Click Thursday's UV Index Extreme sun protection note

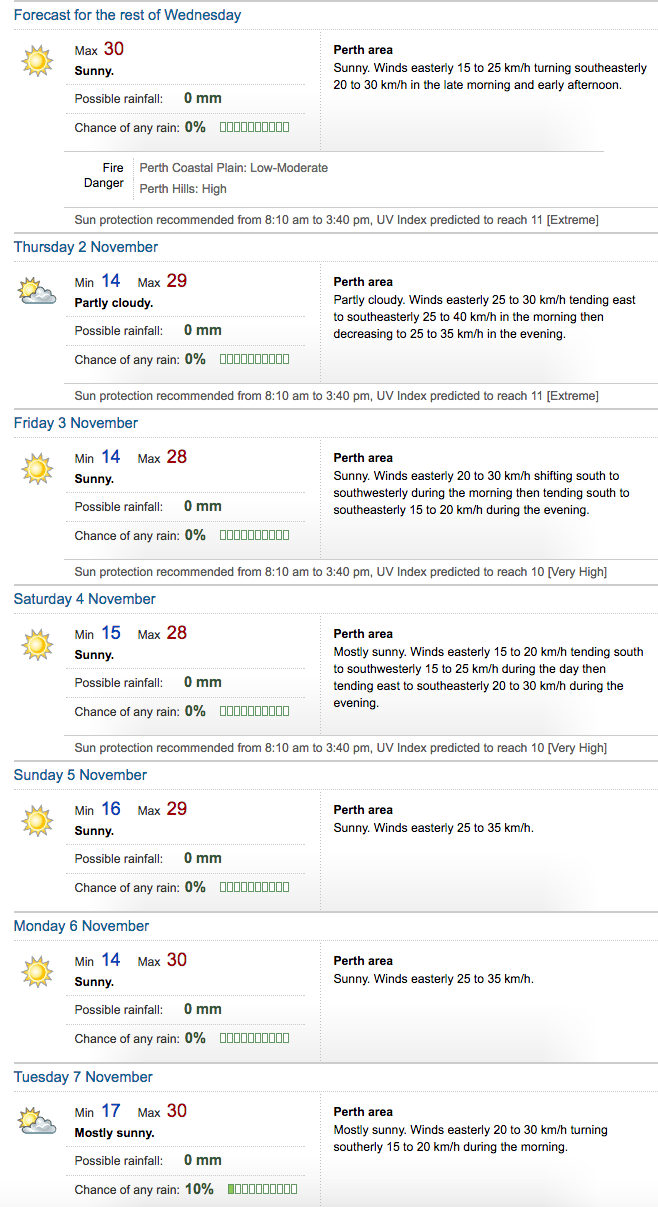click(337, 396)
